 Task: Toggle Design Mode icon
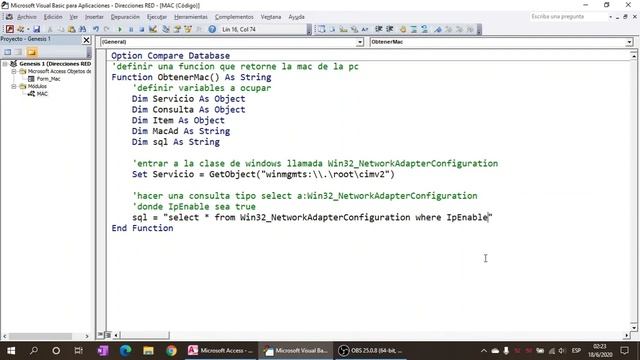pyautogui.click(x=153, y=29)
